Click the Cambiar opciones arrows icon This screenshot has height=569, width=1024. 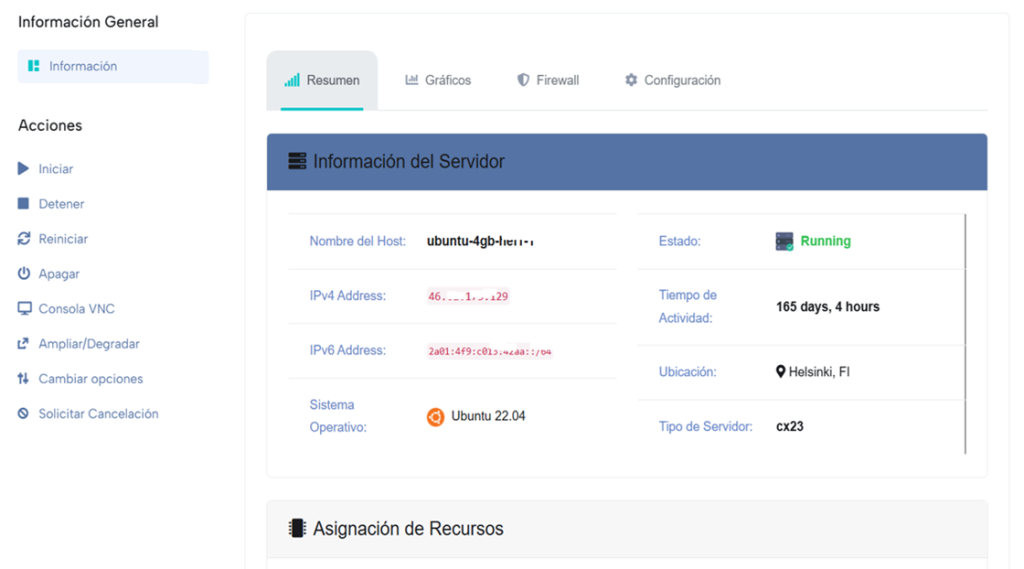[x=24, y=379]
